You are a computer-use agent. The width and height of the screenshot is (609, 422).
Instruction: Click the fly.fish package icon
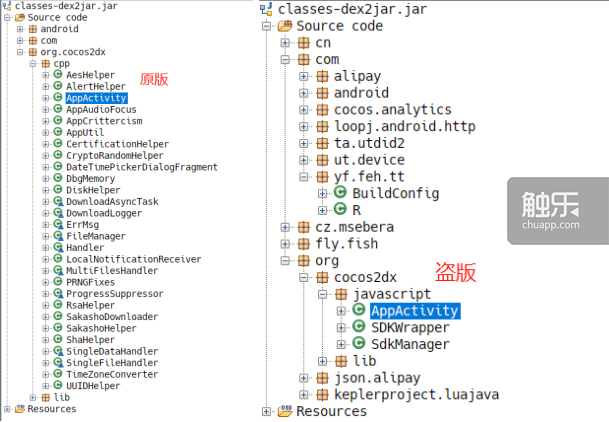pos(305,243)
